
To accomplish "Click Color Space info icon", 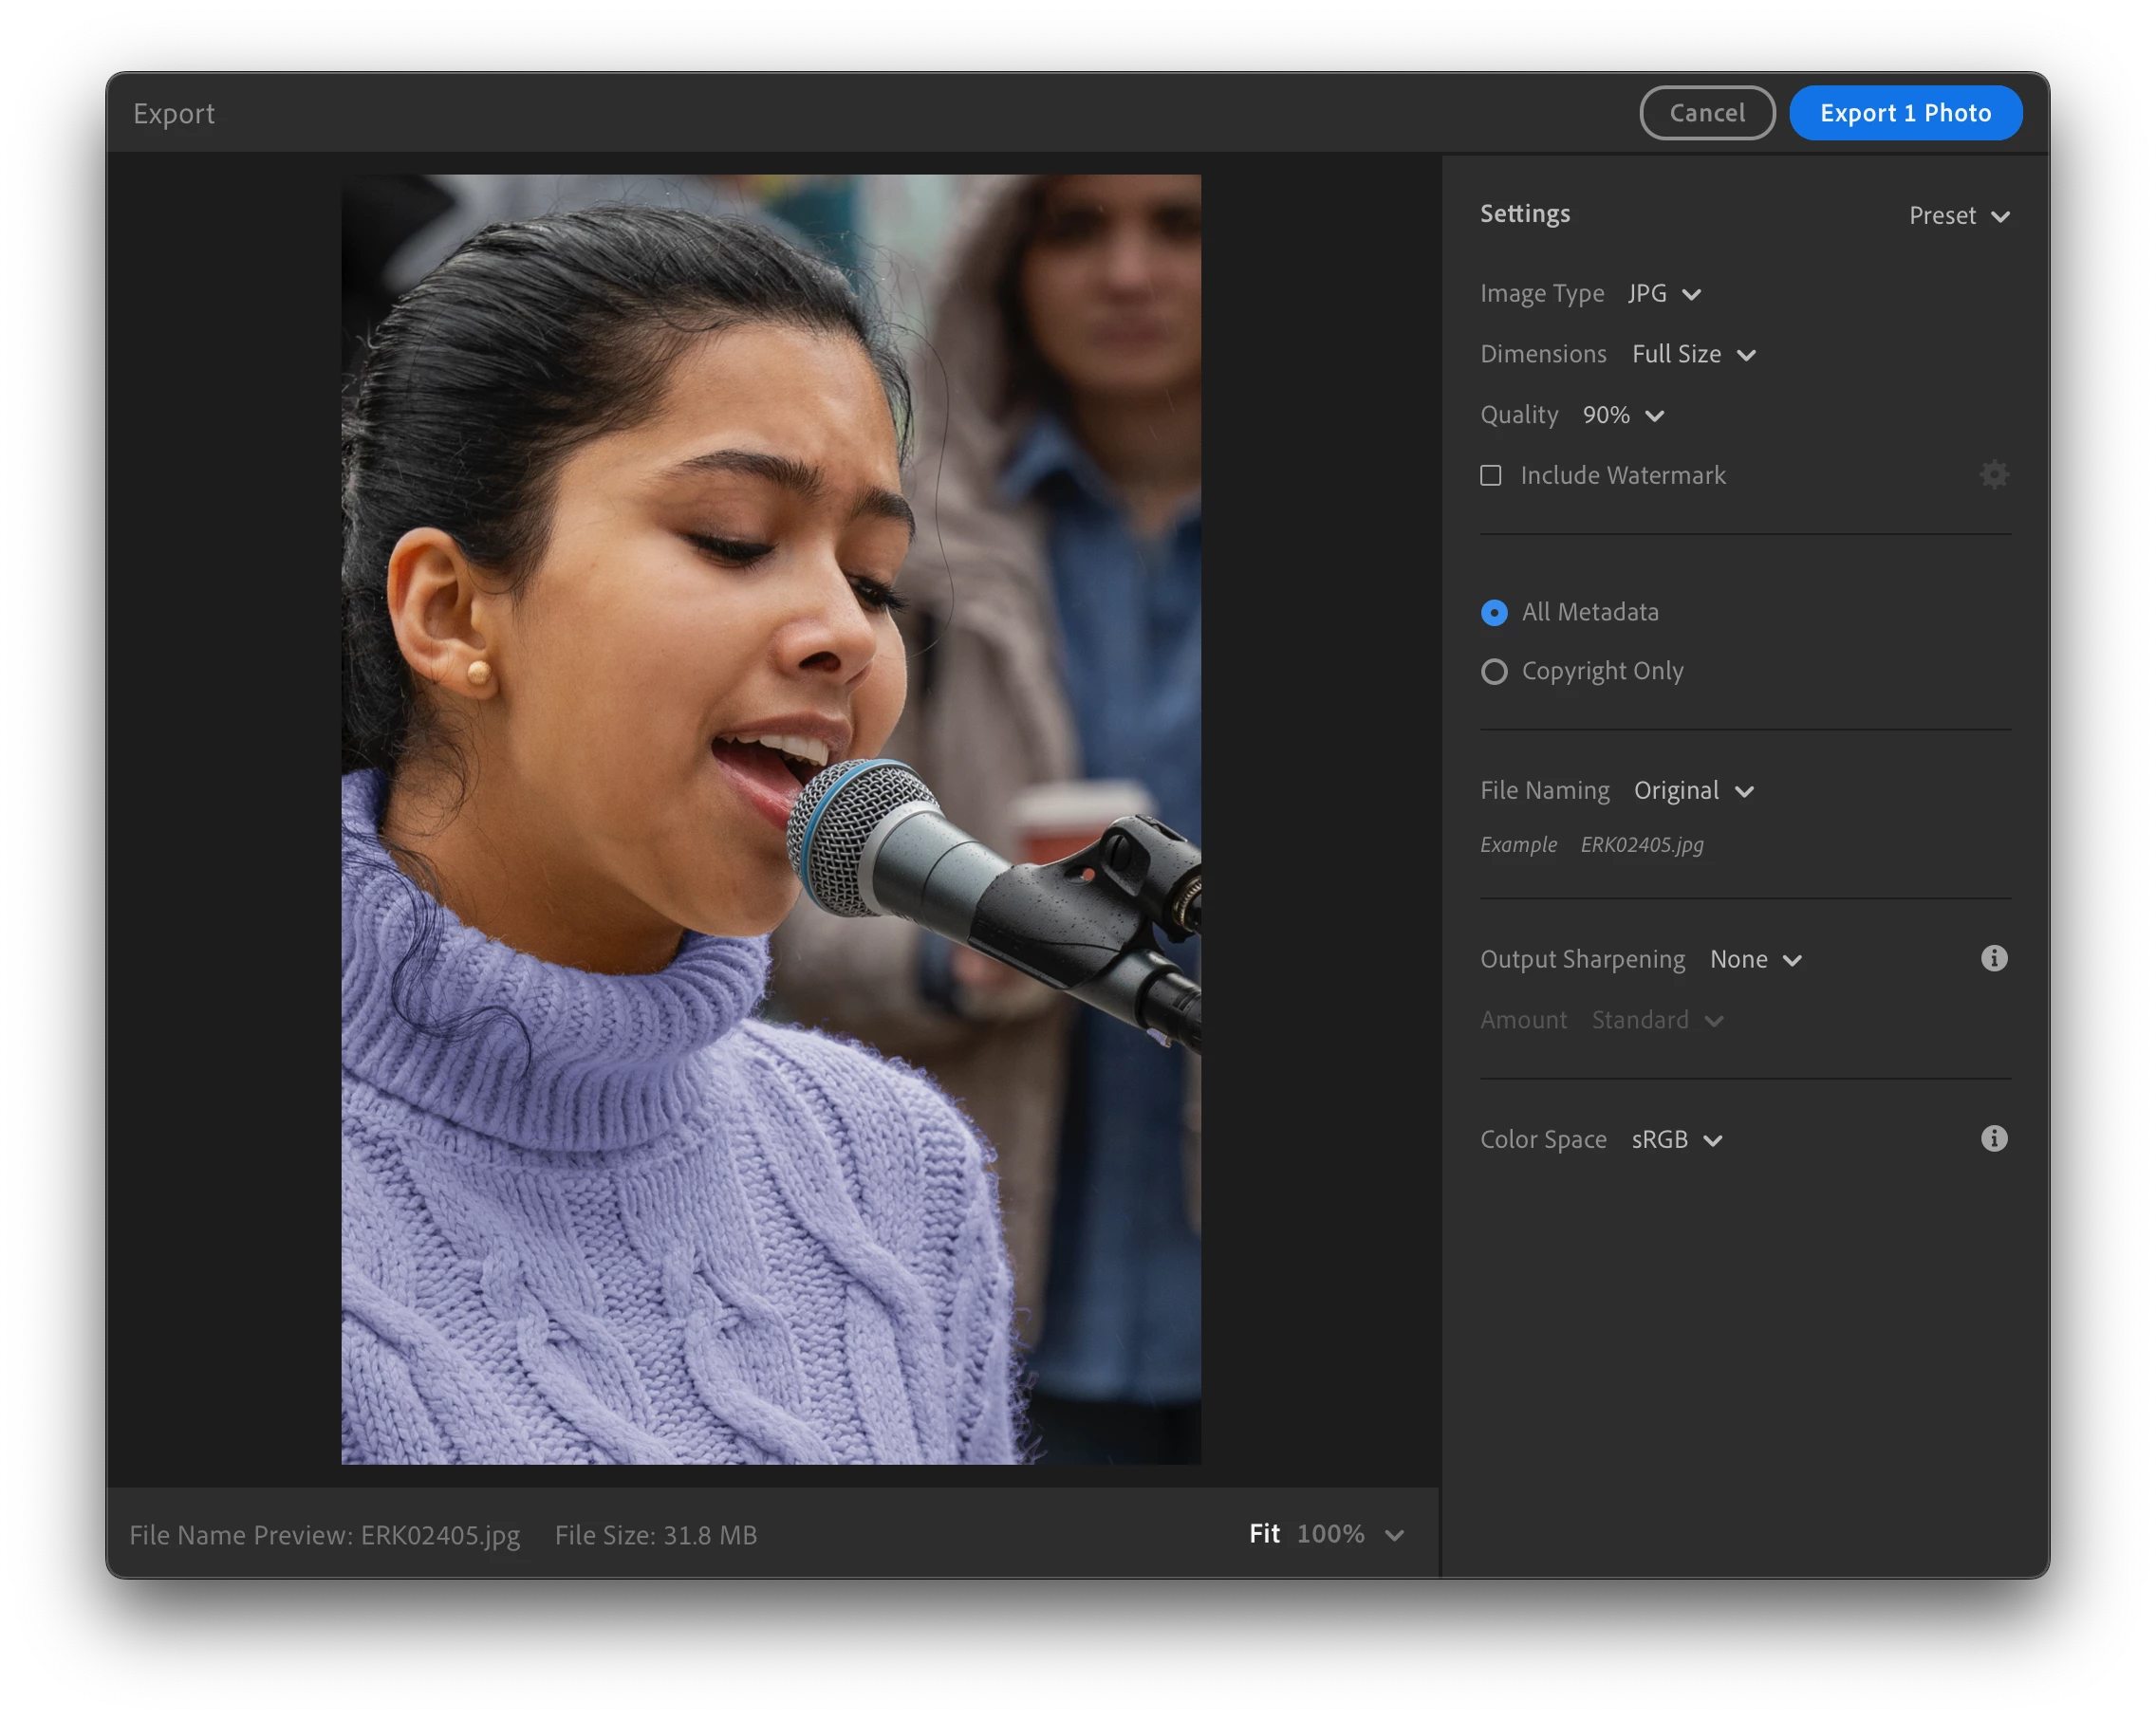I will [1993, 1139].
